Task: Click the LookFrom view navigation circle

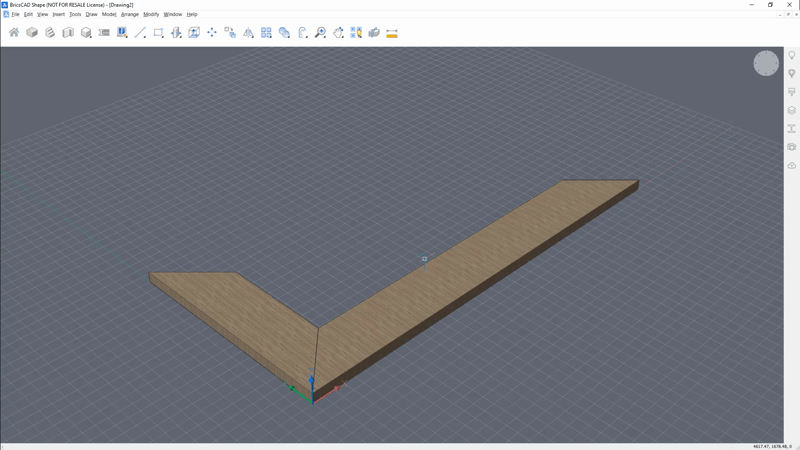Action: pyautogui.click(x=766, y=63)
